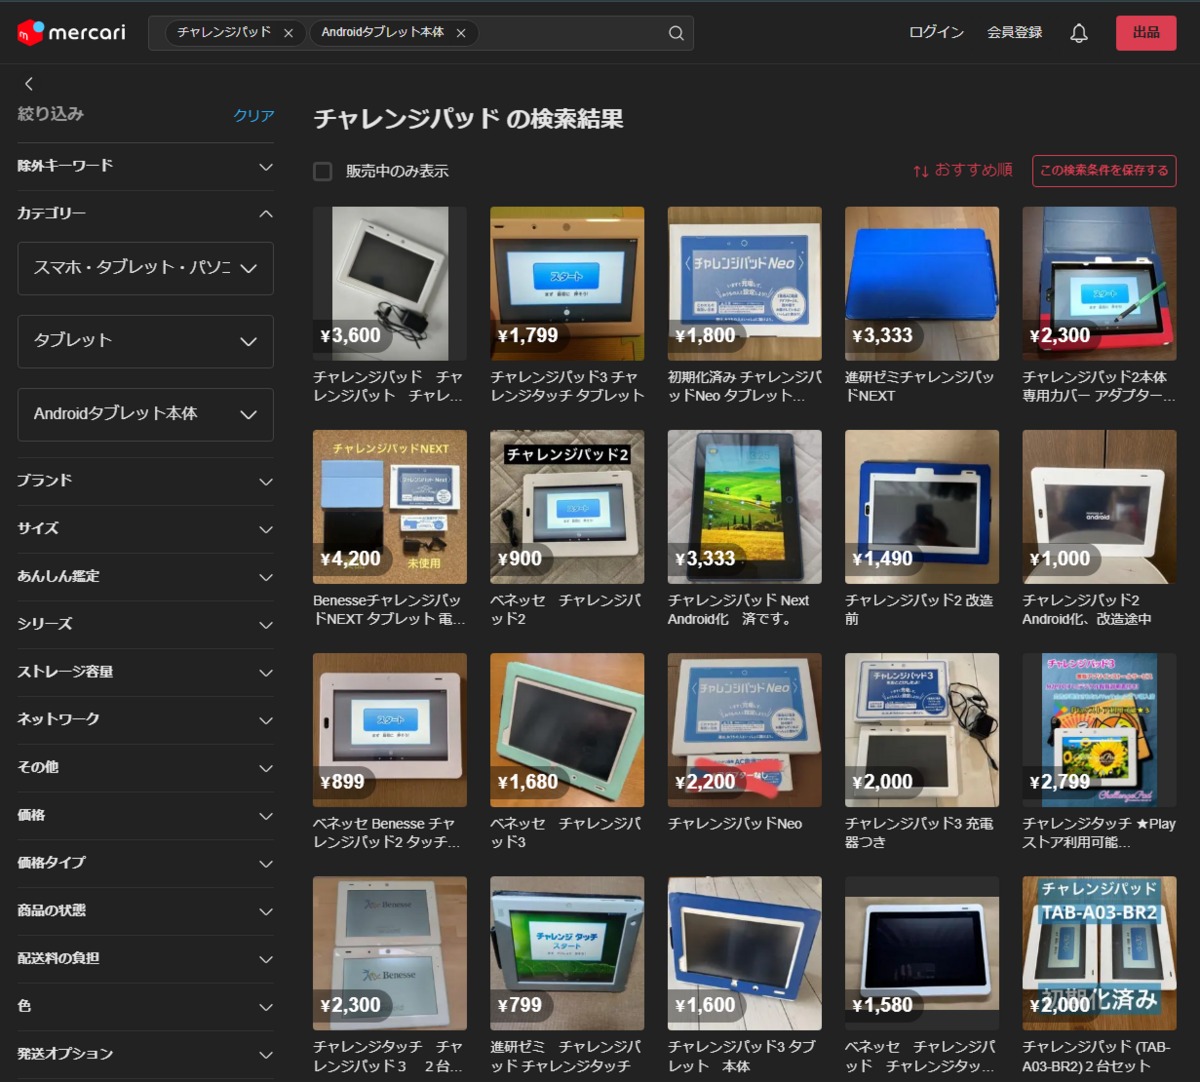
Task: Open the Androidタブレット本体 dropdown
Action: point(145,414)
